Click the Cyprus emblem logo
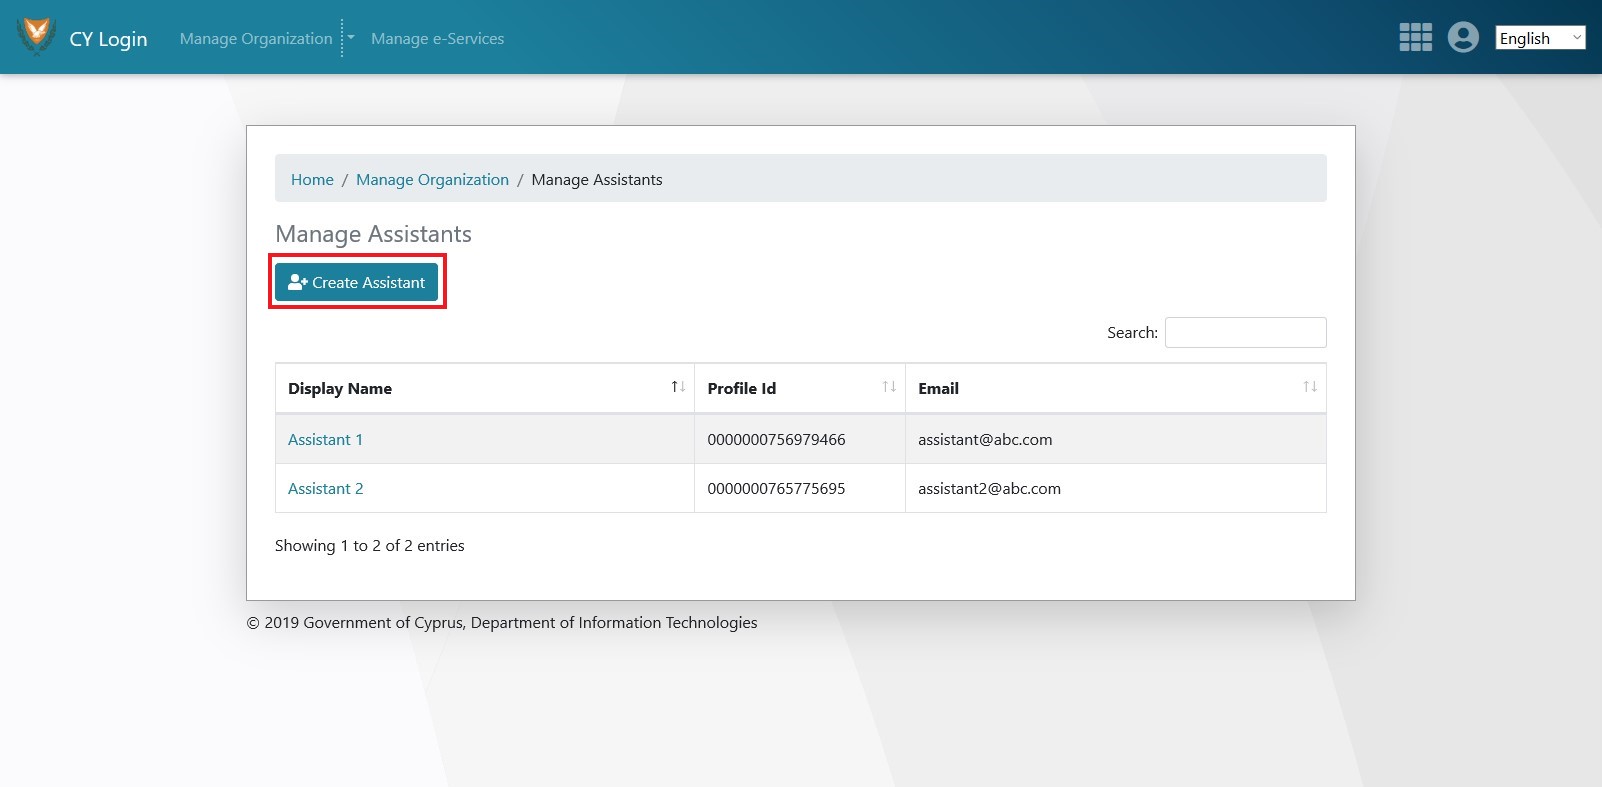Viewport: 1602px width, 787px height. click(37, 36)
